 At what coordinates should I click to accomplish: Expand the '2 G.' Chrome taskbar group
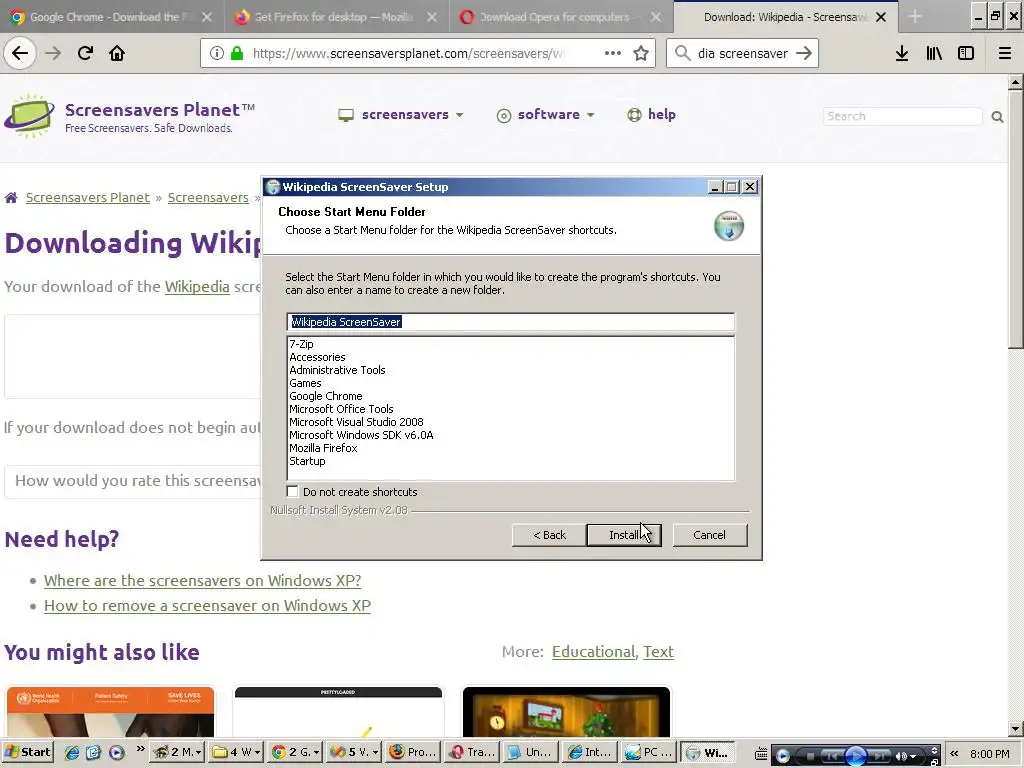[x=294, y=752]
